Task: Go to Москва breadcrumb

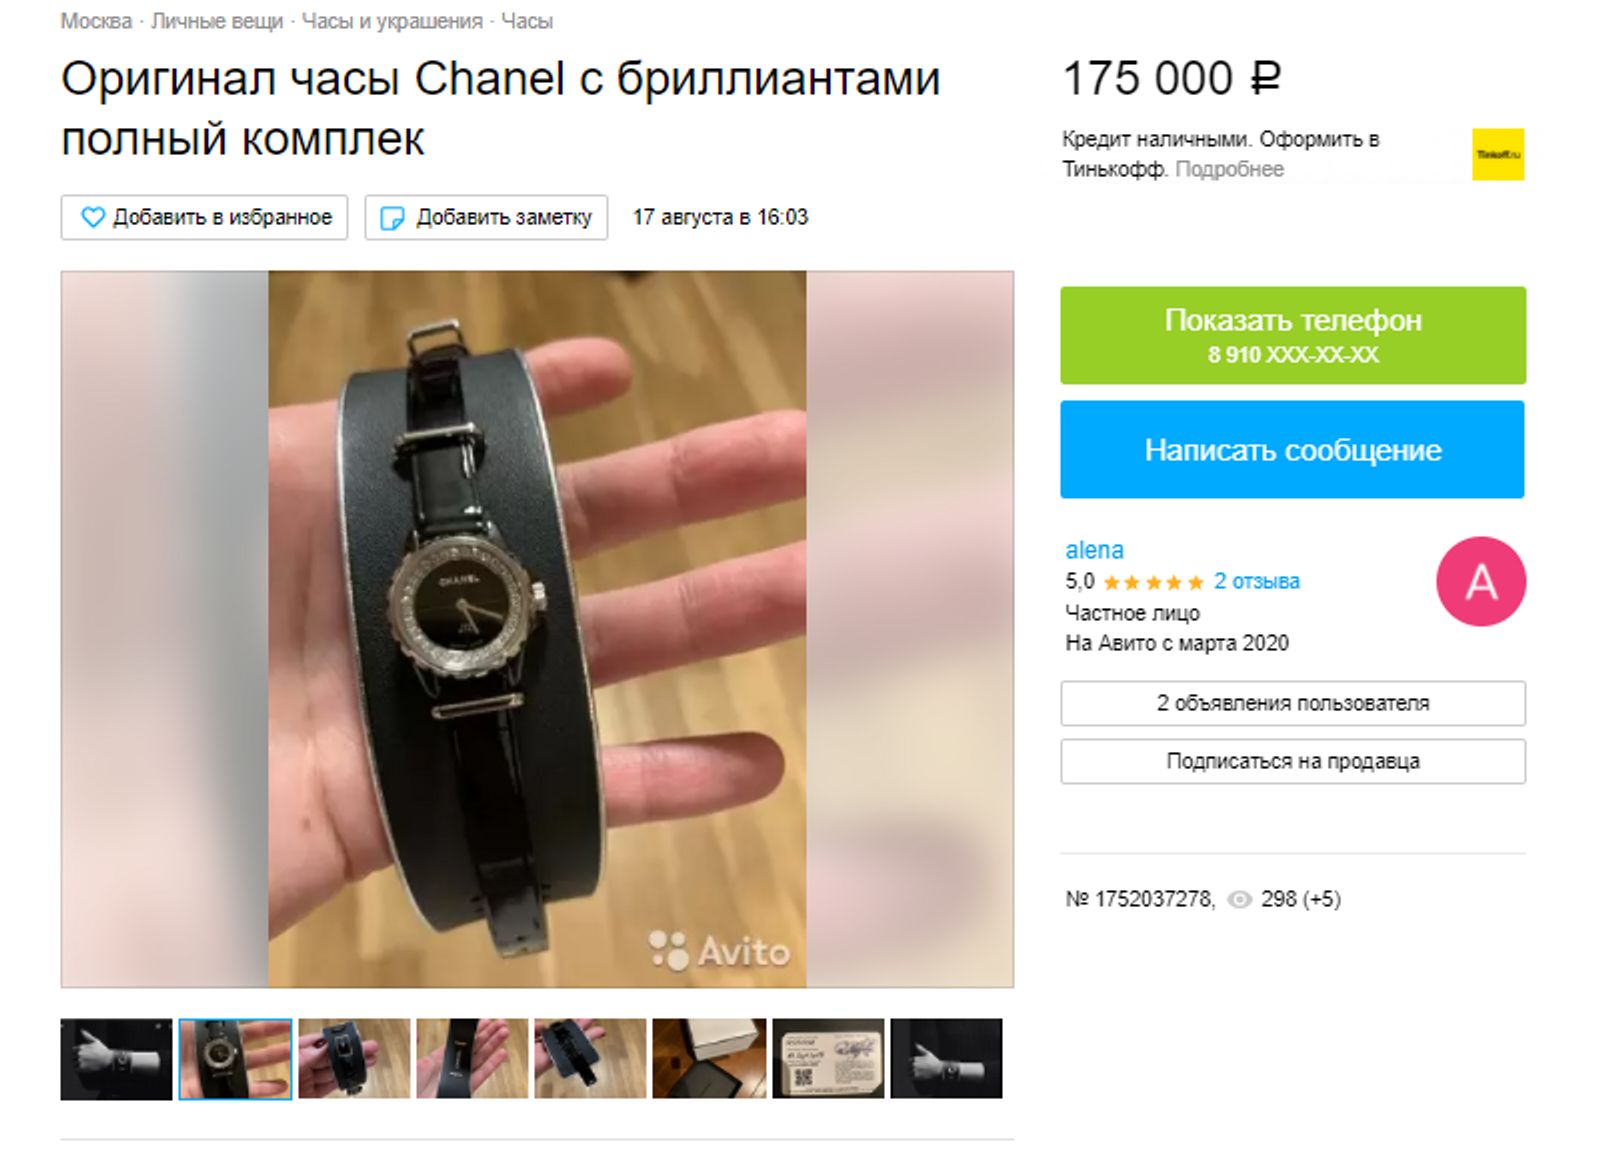Action: (96, 21)
